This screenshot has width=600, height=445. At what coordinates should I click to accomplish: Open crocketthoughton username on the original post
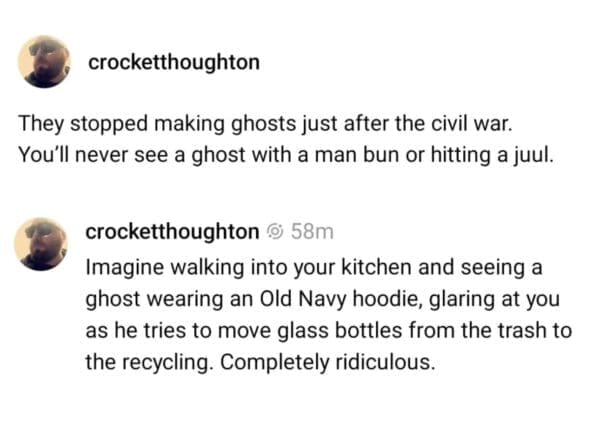[x=174, y=62]
